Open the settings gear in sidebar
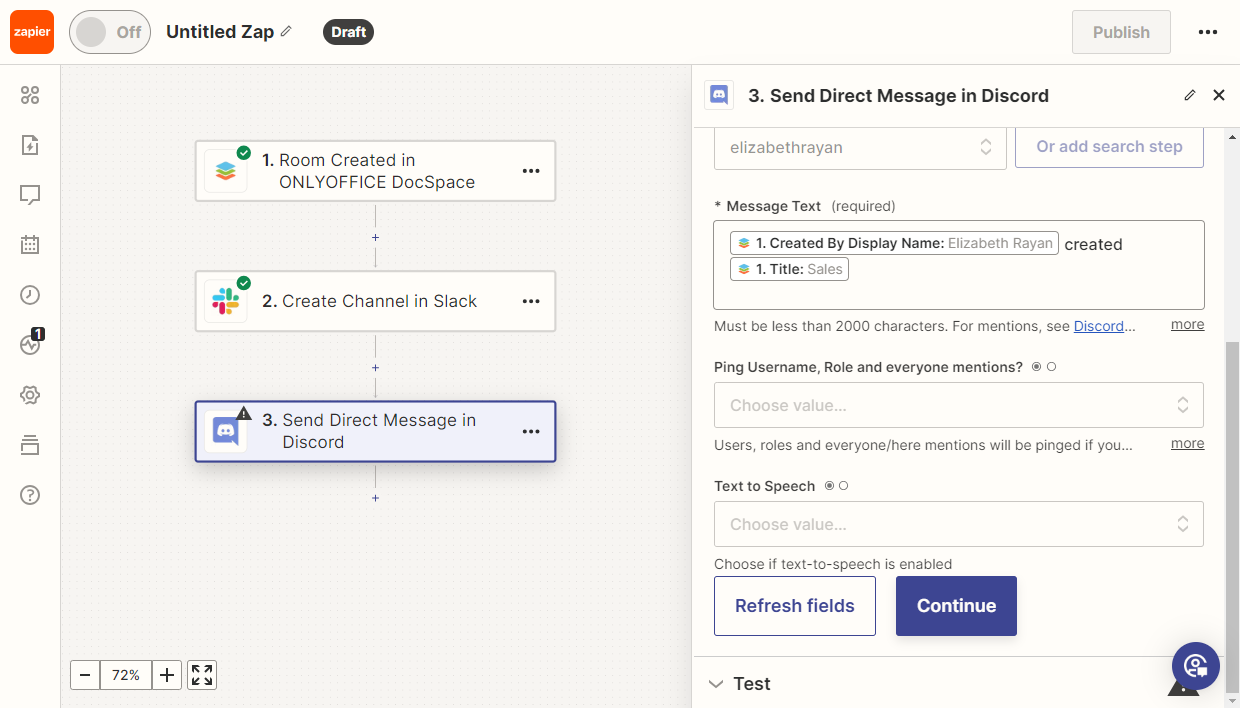 pyautogui.click(x=30, y=395)
